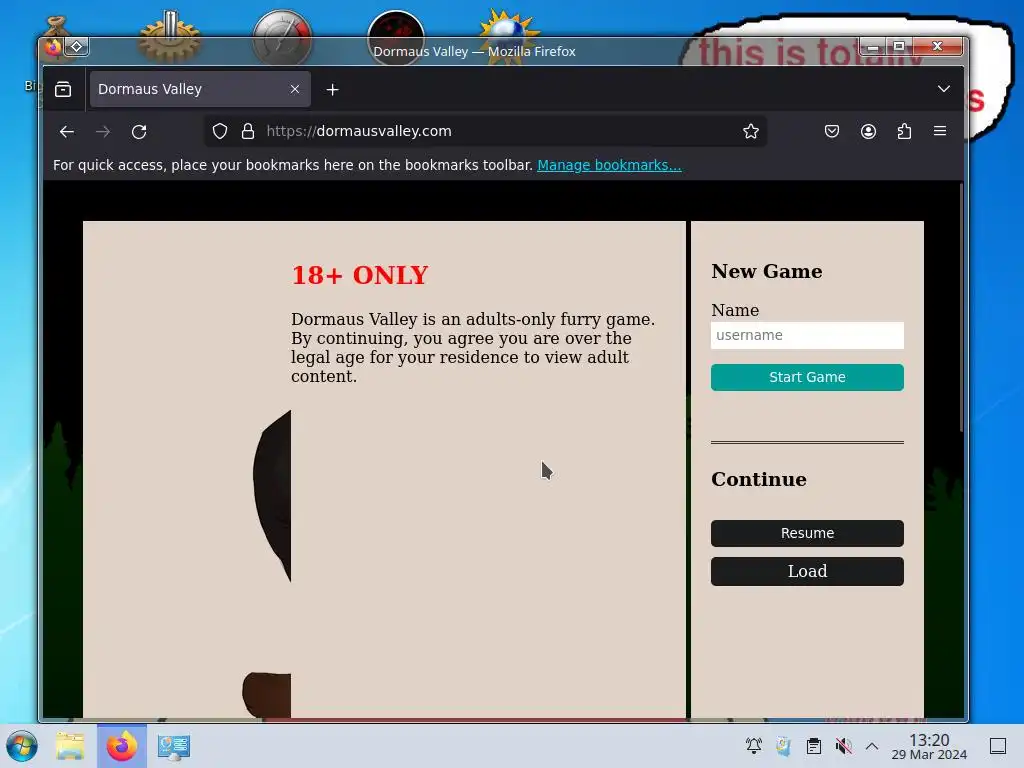Click the updates tray icon beside the bell
Viewport: 1024px width, 768px height.
(783, 746)
